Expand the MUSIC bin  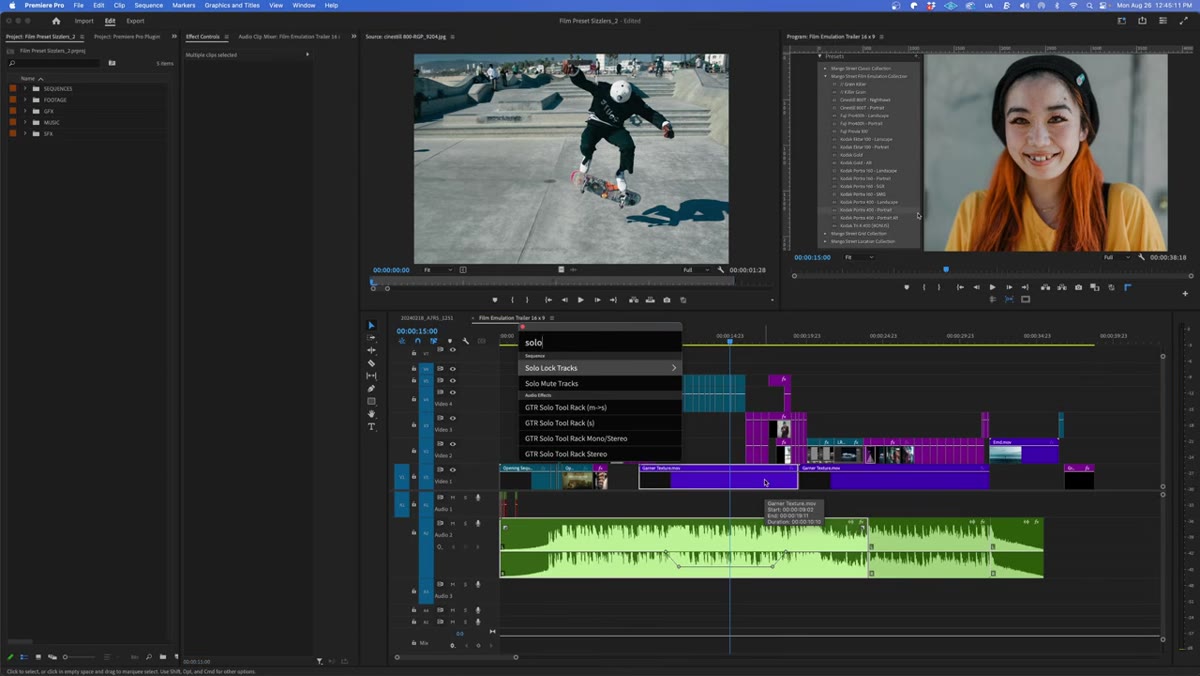[x=25, y=122]
